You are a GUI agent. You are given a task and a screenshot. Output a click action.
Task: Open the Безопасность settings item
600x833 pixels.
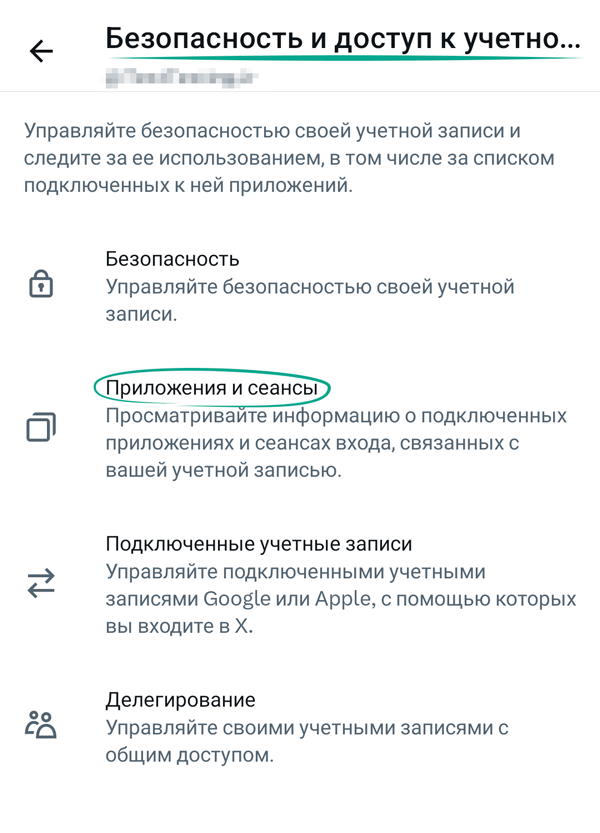(x=173, y=258)
